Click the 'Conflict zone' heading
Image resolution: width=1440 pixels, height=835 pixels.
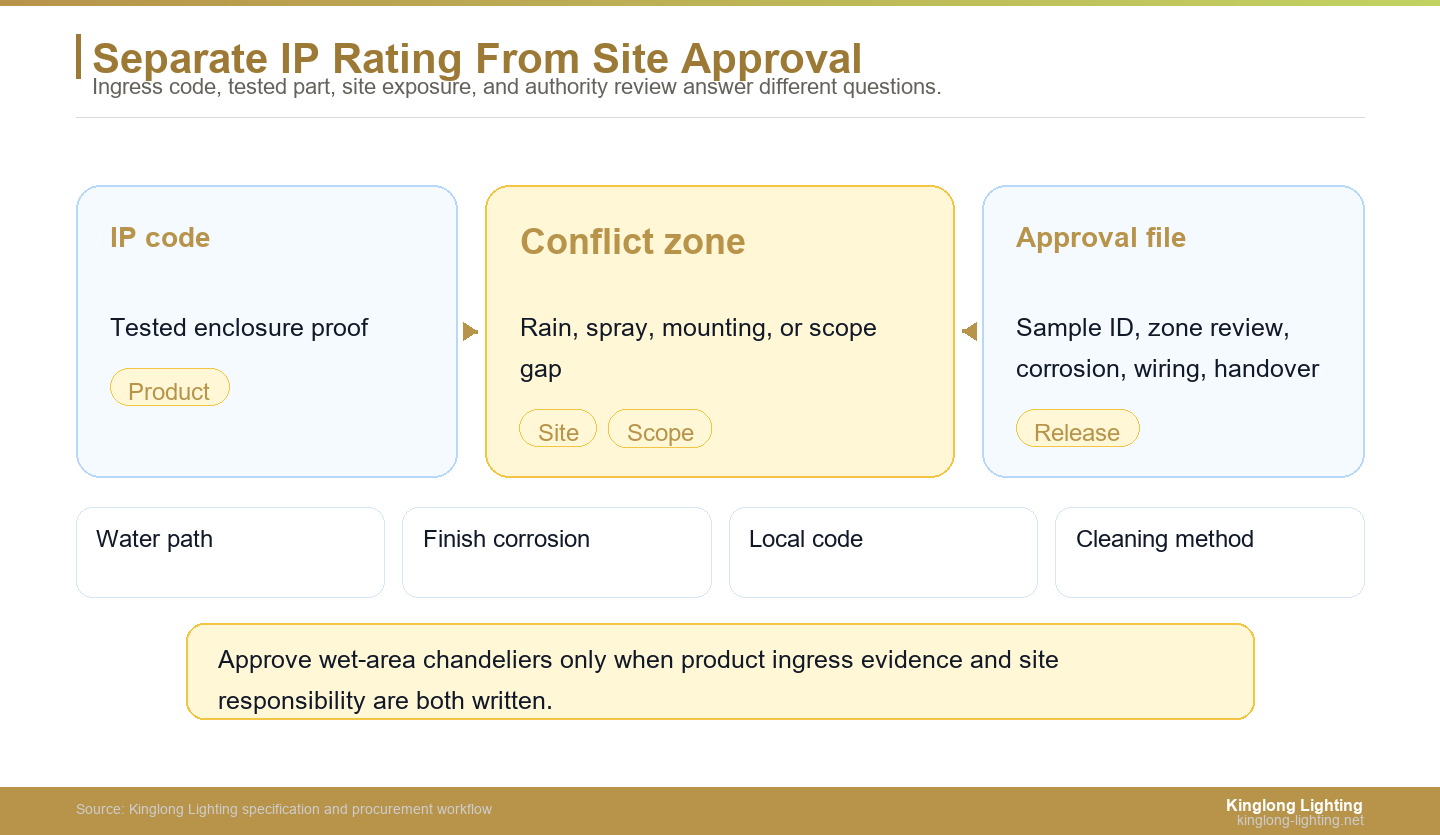coord(633,242)
